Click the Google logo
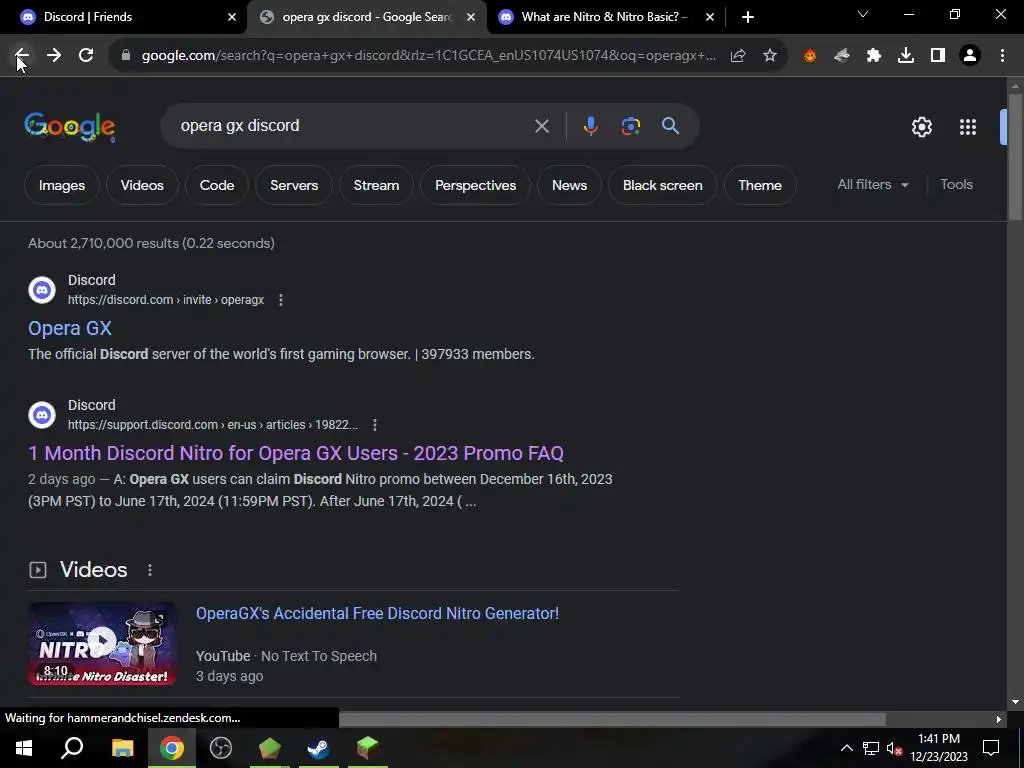1024x768 pixels. pyautogui.click(x=70, y=127)
